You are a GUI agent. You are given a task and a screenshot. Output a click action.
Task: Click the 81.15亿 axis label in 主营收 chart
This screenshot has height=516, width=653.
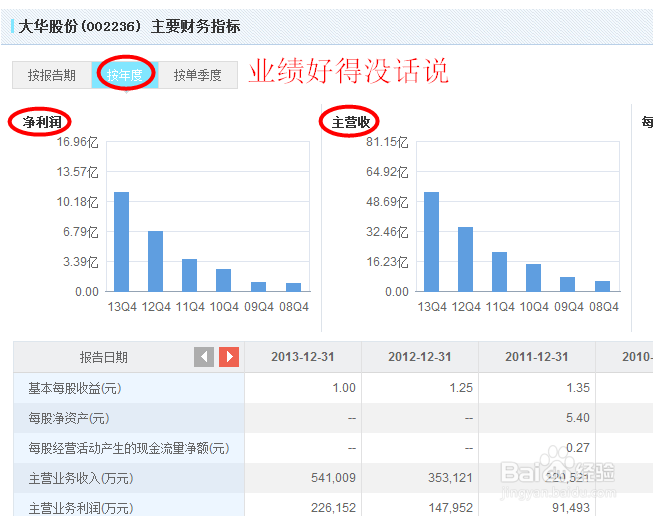point(387,142)
